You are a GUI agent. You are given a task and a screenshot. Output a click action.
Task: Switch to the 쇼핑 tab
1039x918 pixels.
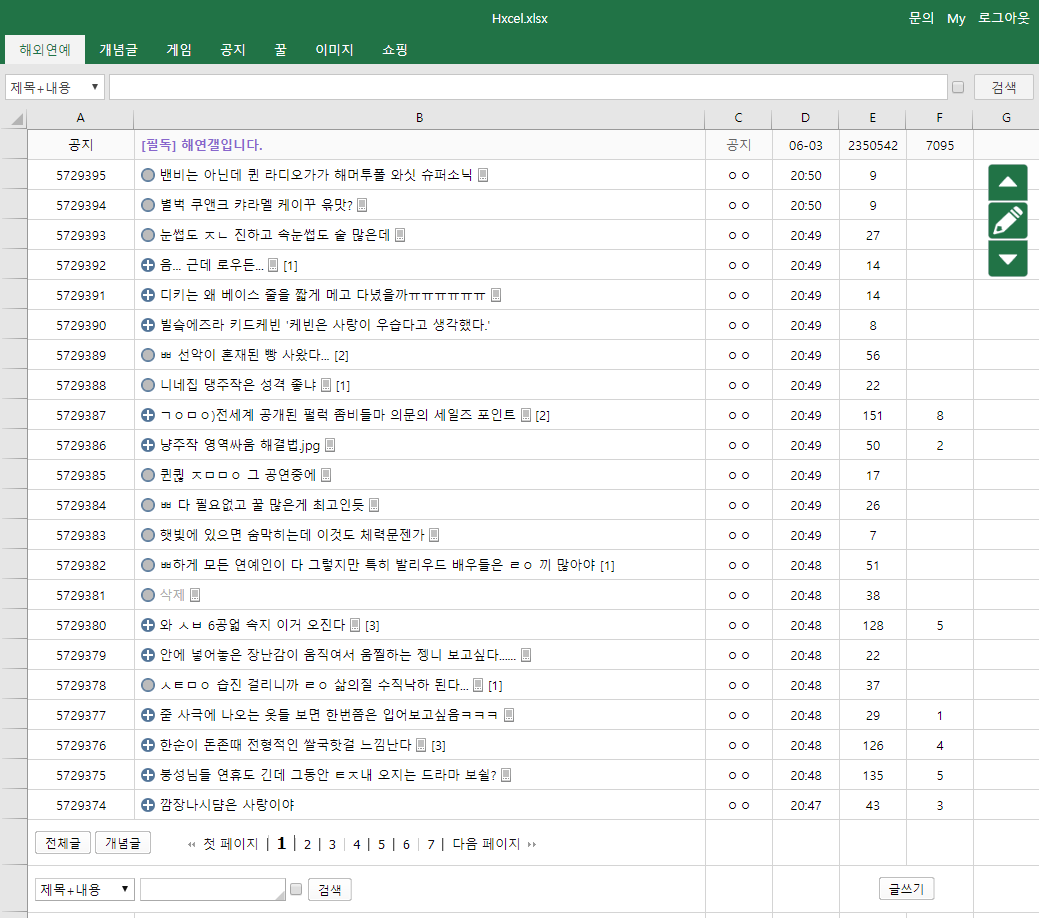click(x=395, y=50)
